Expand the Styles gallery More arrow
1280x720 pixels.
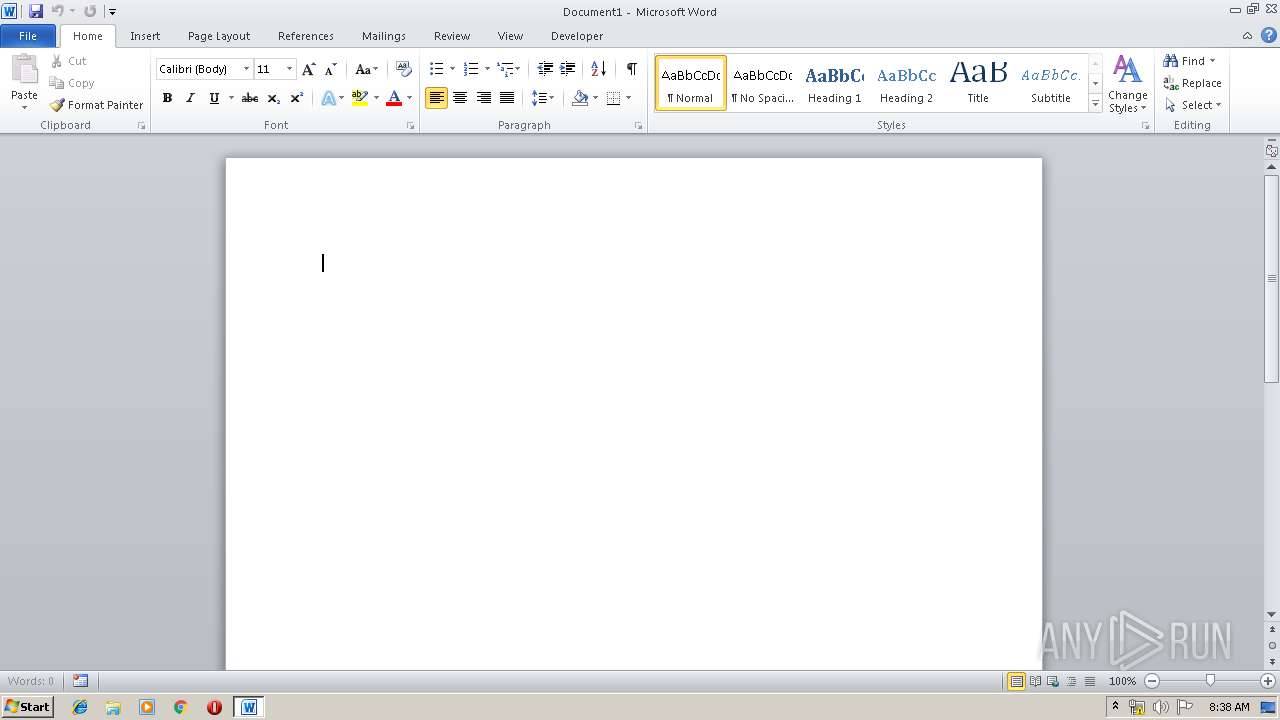[1096, 104]
